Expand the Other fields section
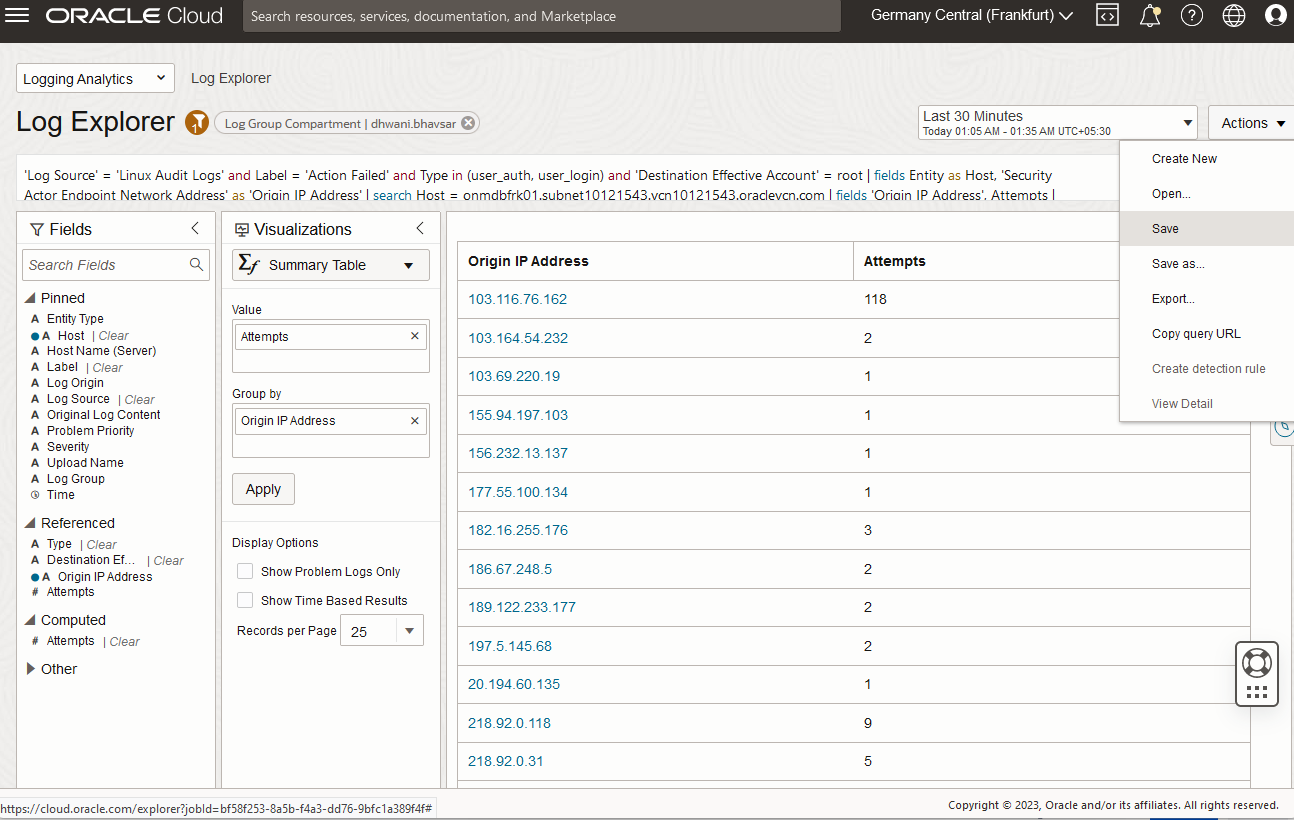The image size is (1294, 820). [31, 669]
